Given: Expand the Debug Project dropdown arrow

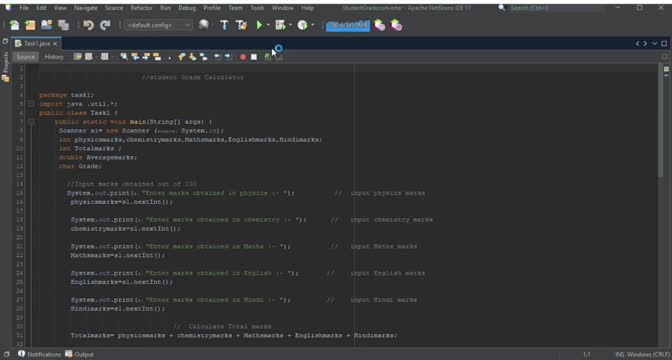Looking at the screenshot, I should point(290,25).
